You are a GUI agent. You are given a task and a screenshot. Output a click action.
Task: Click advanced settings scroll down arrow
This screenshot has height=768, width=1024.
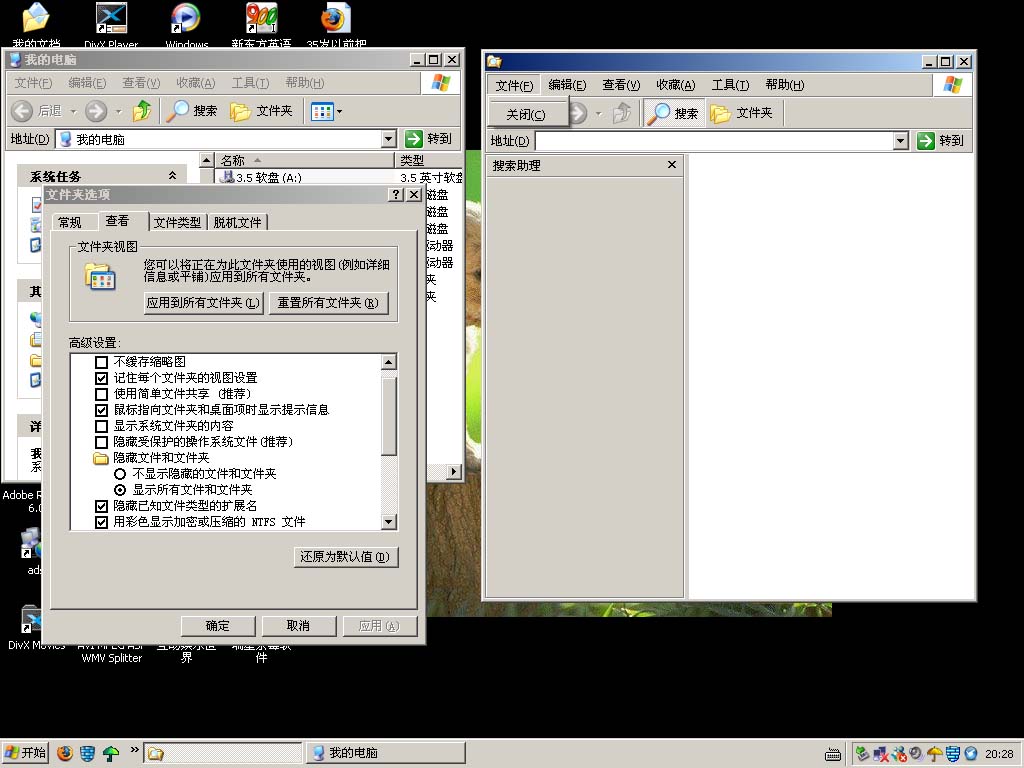pyautogui.click(x=389, y=522)
